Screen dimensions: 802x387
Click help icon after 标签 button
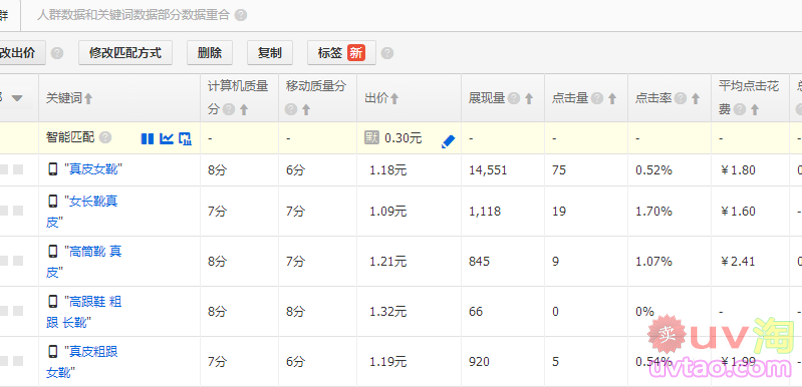pyautogui.click(x=387, y=53)
